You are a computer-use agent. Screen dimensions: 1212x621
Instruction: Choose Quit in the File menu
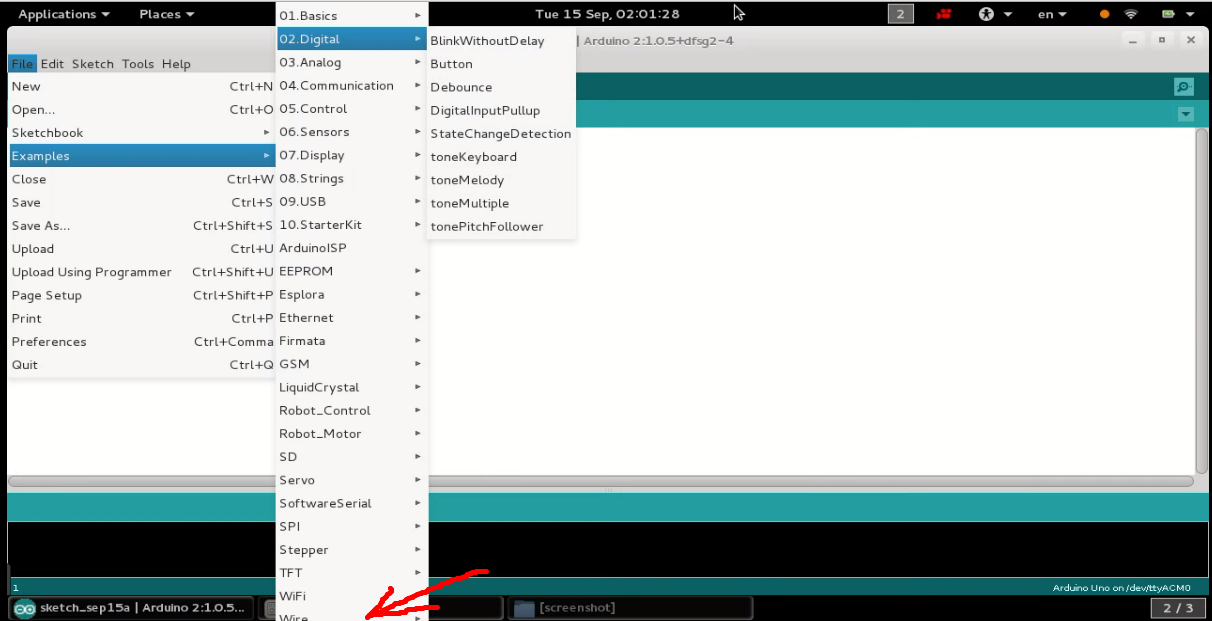(x=142, y=365)
